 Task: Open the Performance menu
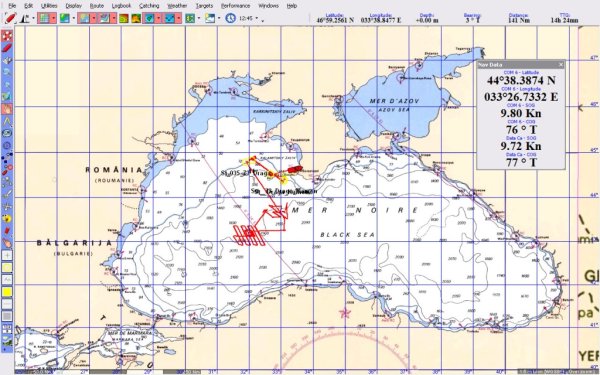235,6
